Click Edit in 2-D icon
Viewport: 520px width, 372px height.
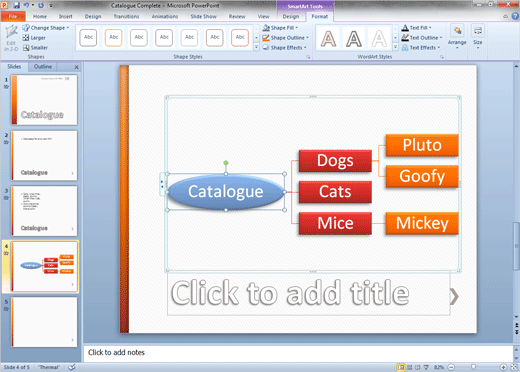coord(11,38)
